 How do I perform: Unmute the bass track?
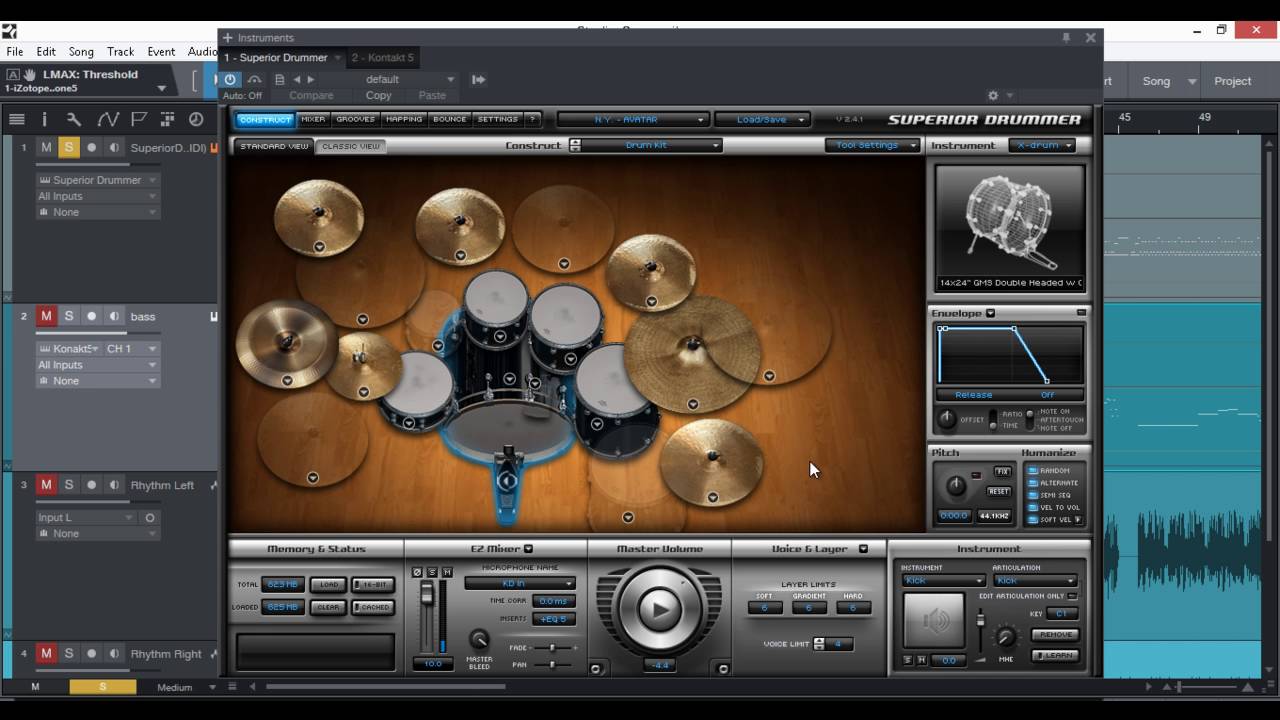46,316
